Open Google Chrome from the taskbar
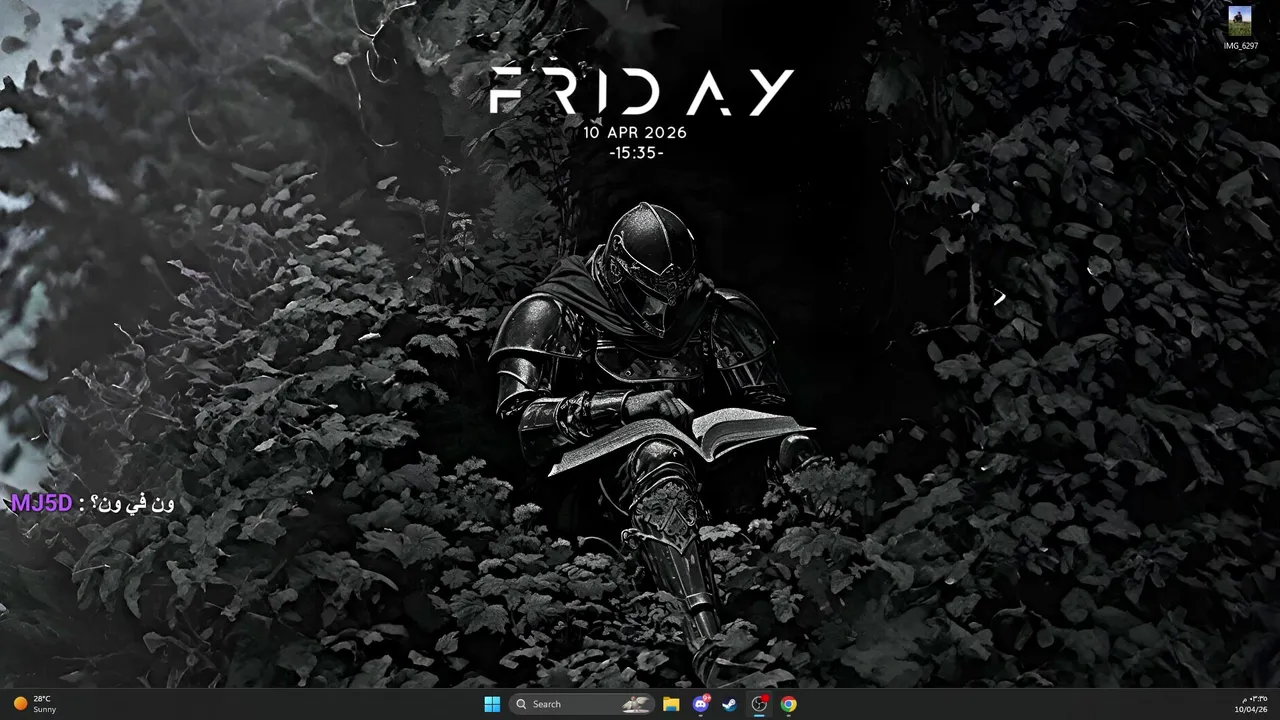This screenshot has height=720, width=1280. tap(789, 704)
